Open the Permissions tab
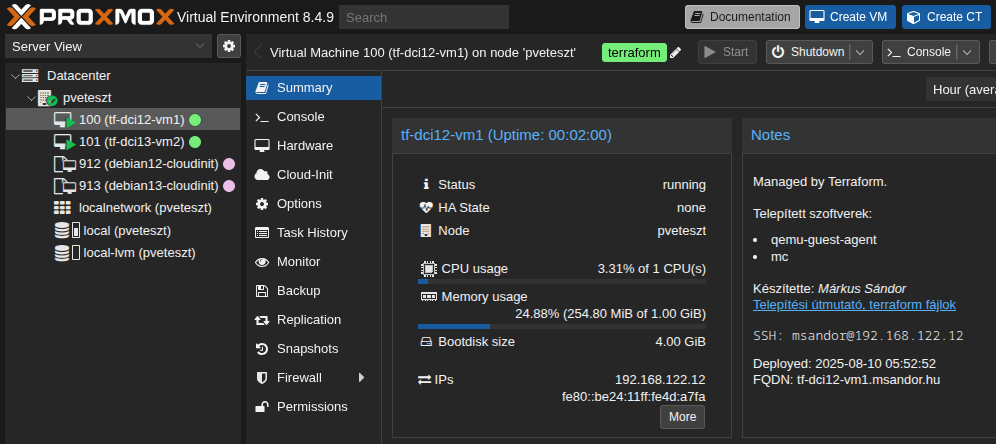The height and width of the screenshot is (444, 996). [314, 407]
